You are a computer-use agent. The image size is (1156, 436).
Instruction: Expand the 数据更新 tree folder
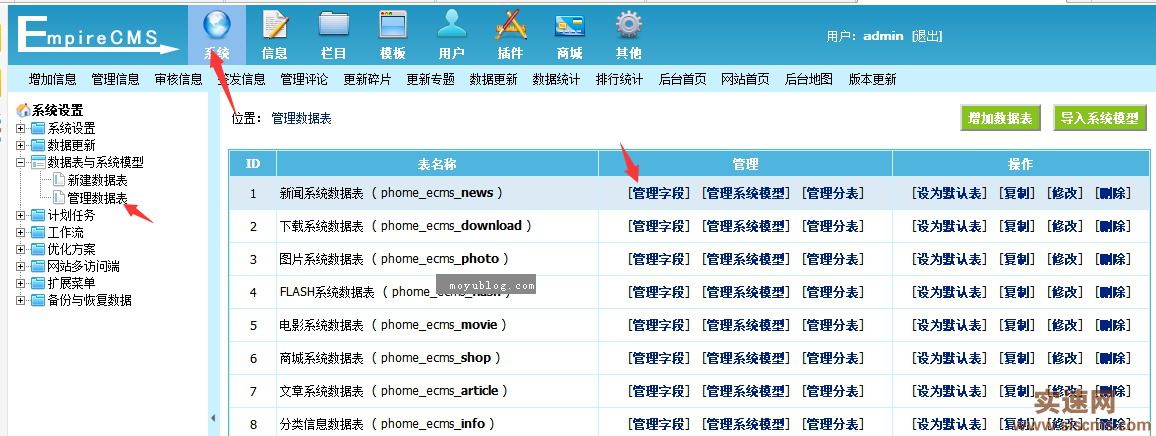point(21,145)
